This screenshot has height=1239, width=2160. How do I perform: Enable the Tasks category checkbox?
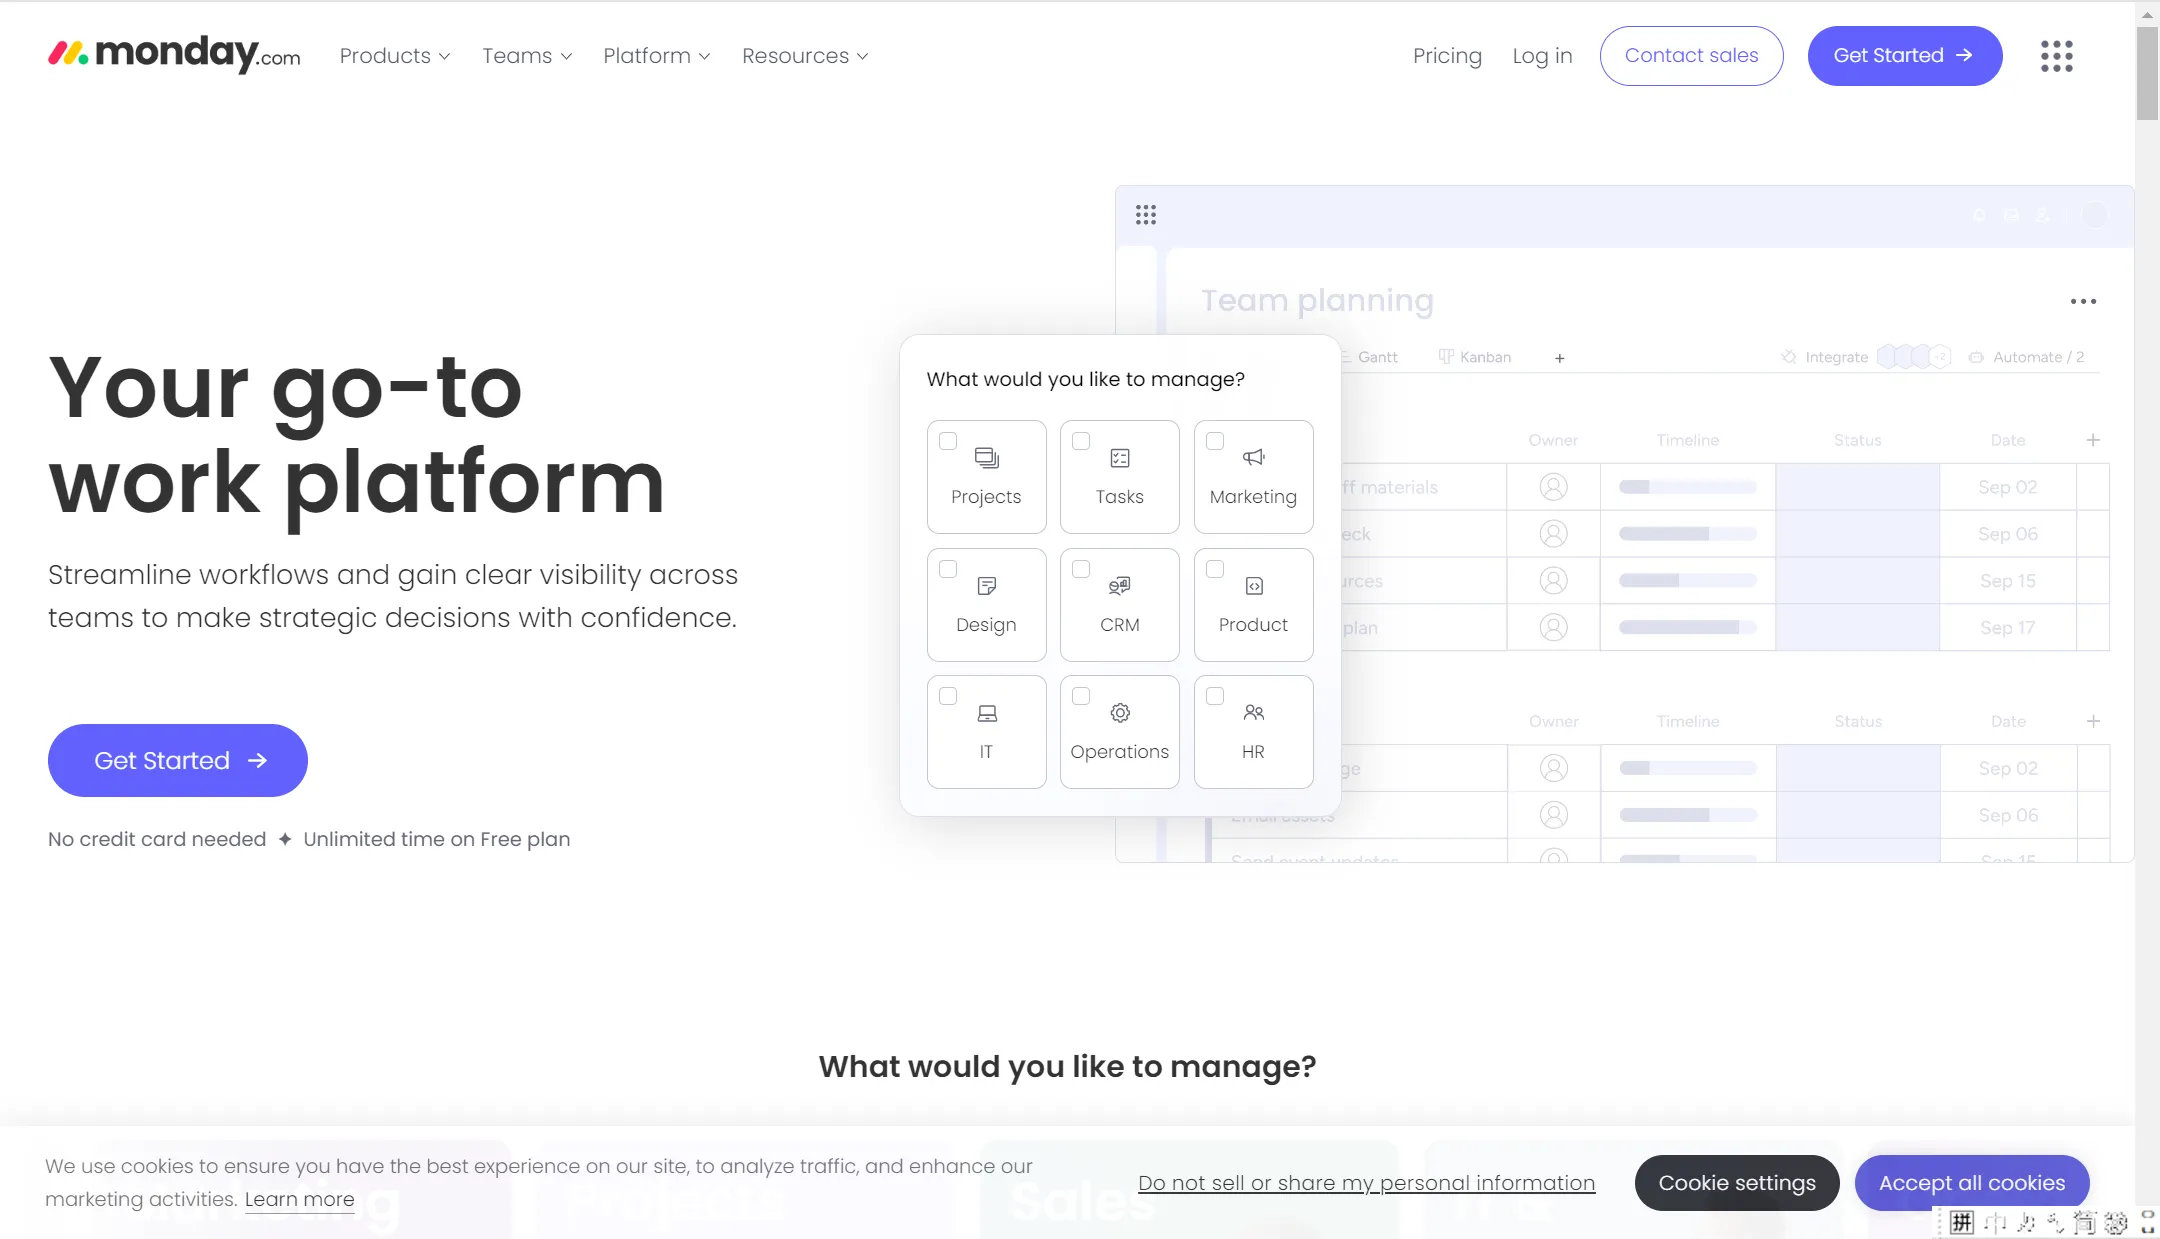1080,439
